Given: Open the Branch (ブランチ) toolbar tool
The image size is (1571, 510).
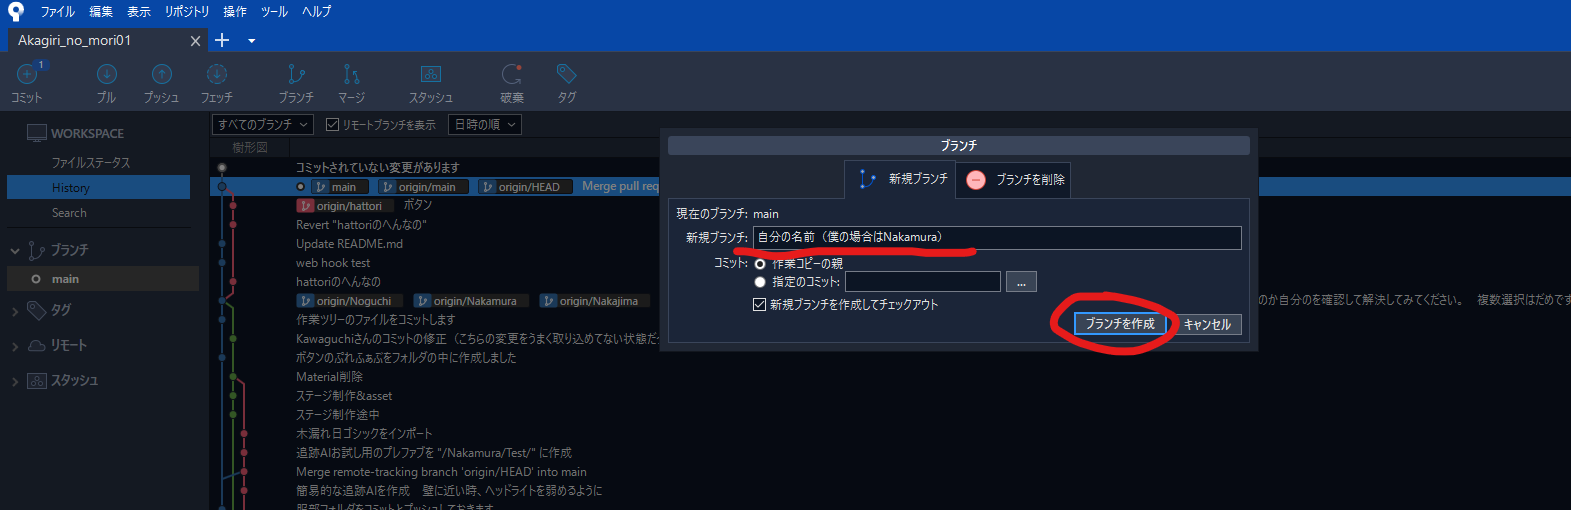Looking at the screenshot, I should tap(296, 83).
